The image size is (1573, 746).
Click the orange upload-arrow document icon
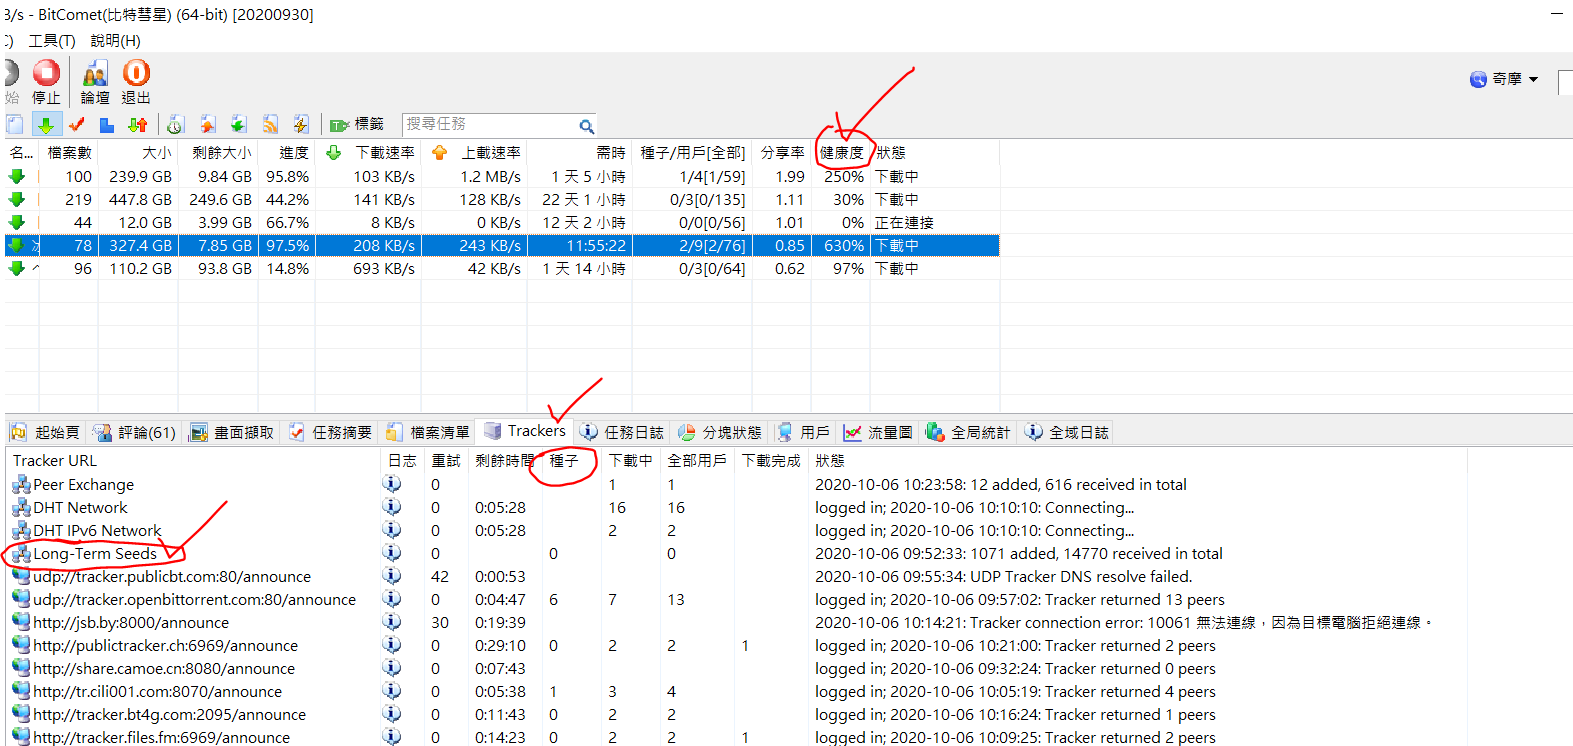pos(207,124)
